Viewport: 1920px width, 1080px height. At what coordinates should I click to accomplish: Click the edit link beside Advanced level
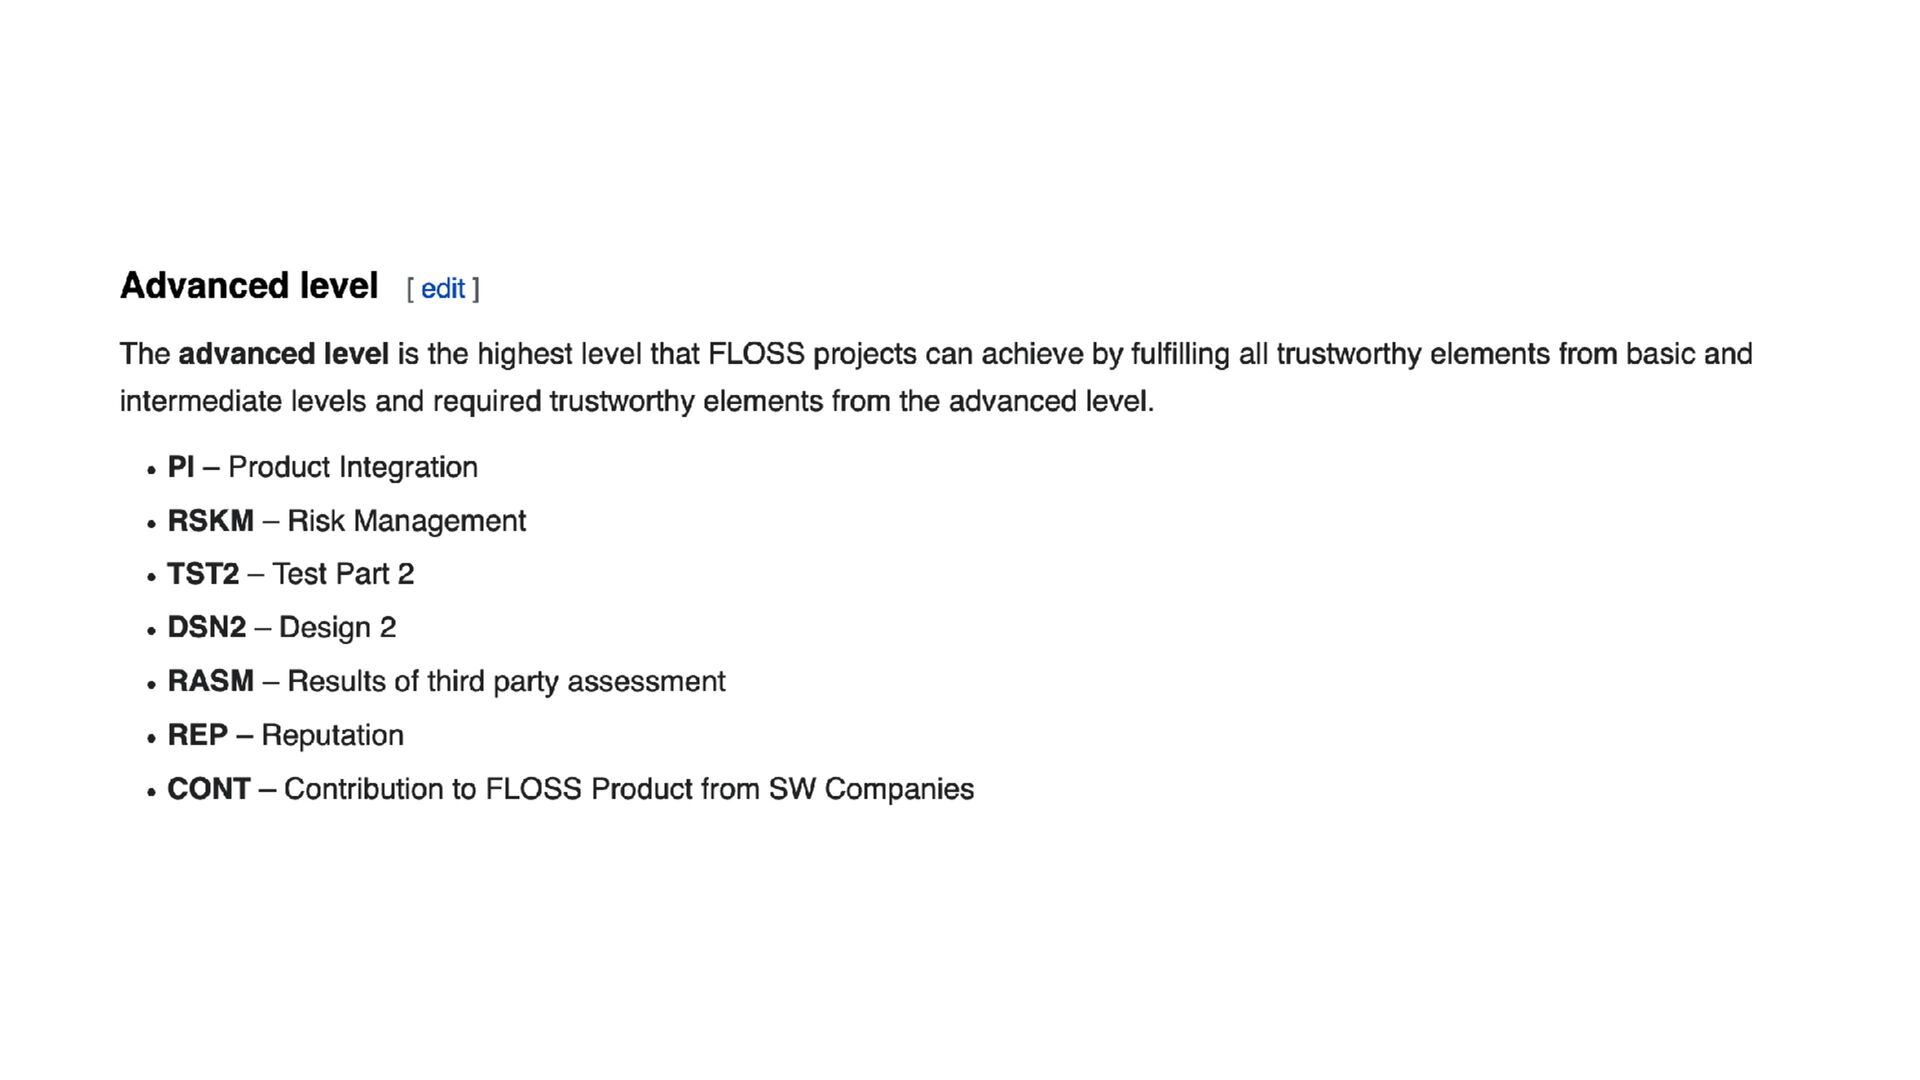click(x=442, y=289)
